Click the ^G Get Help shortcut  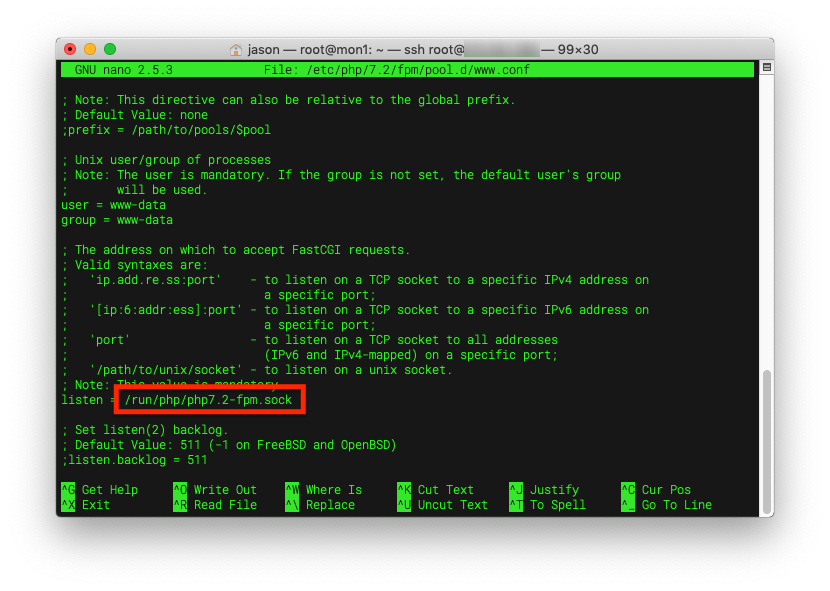[100, 490]
